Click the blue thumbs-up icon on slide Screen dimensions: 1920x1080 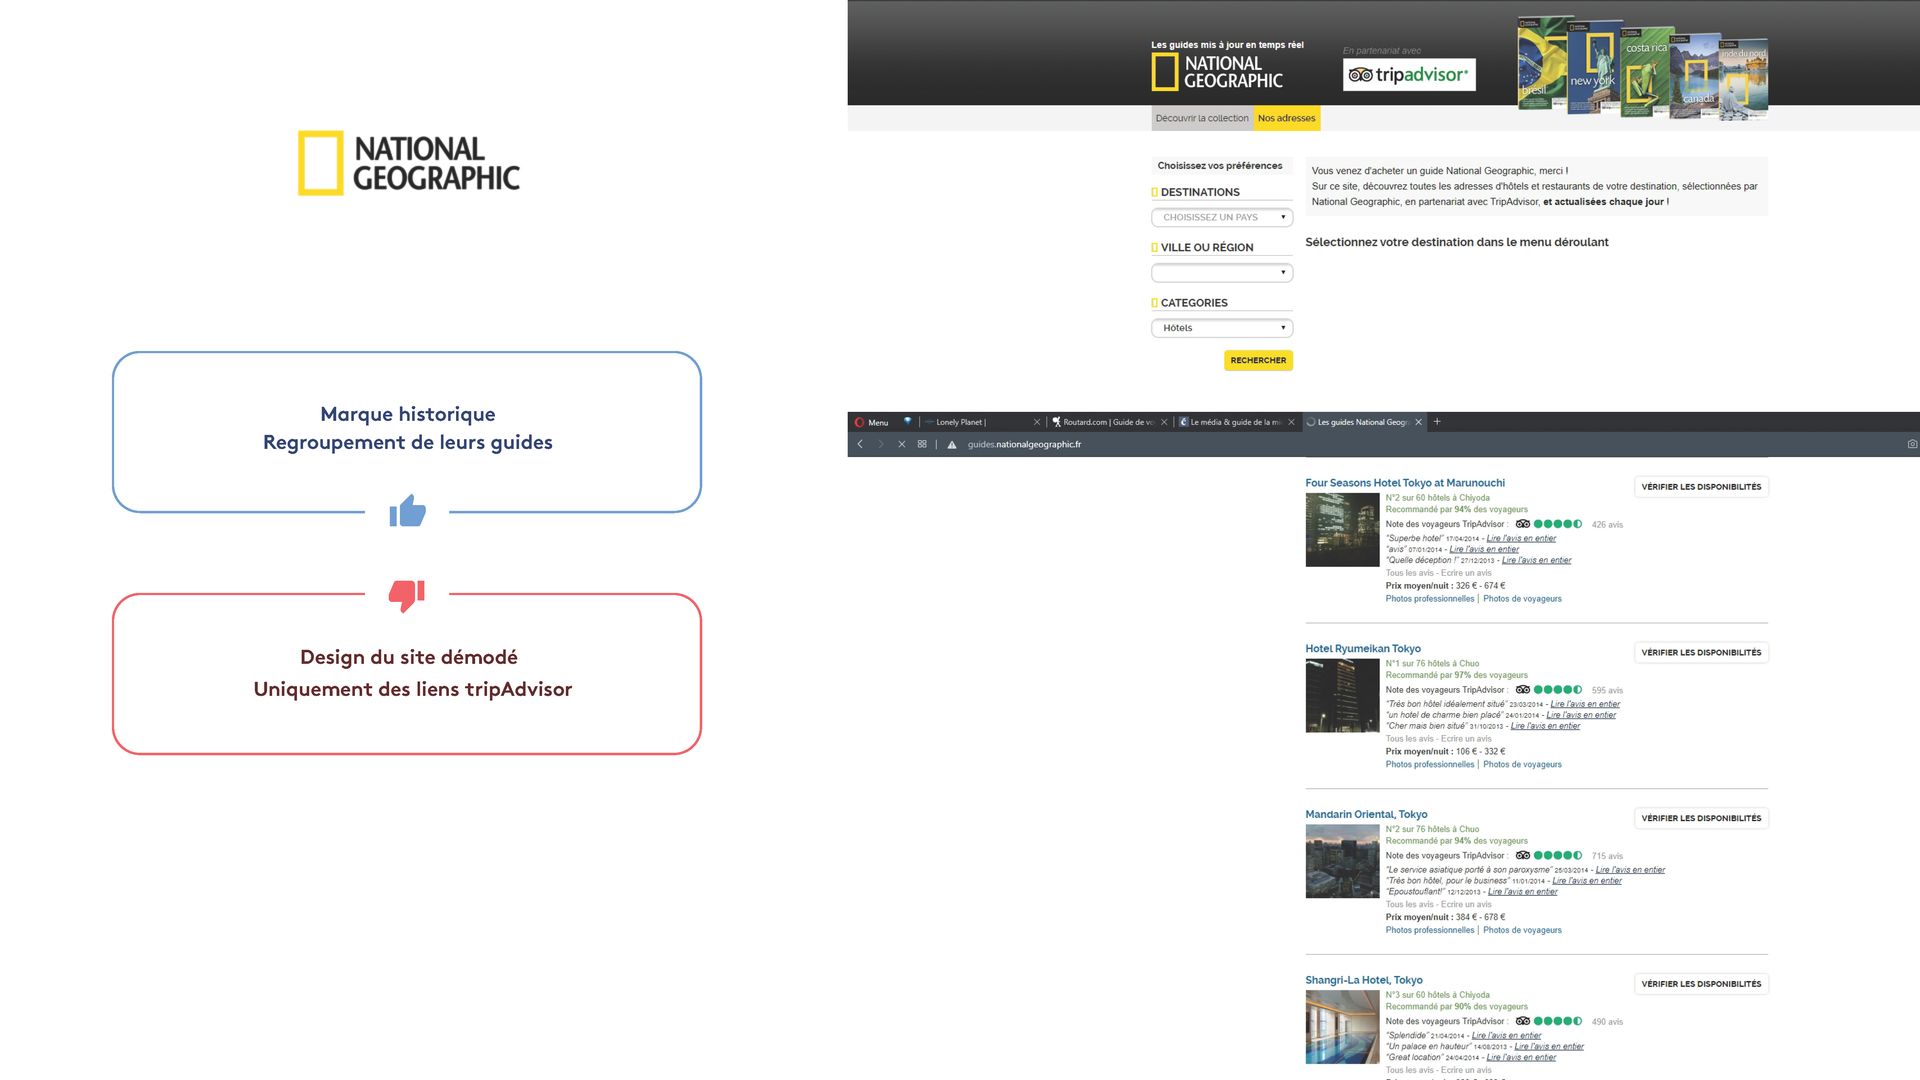click(x=407, y=511)
